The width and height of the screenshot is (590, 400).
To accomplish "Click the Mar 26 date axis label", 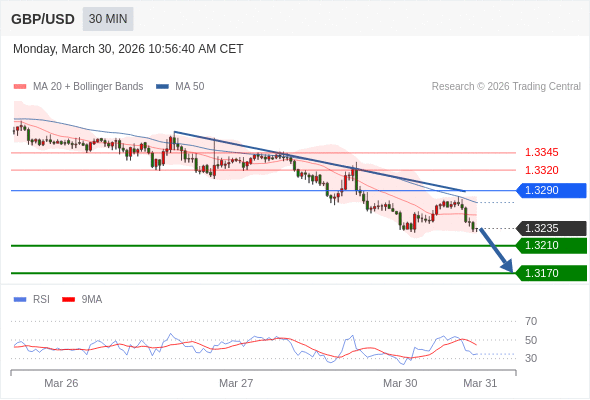I will click(x=61, y=383).
